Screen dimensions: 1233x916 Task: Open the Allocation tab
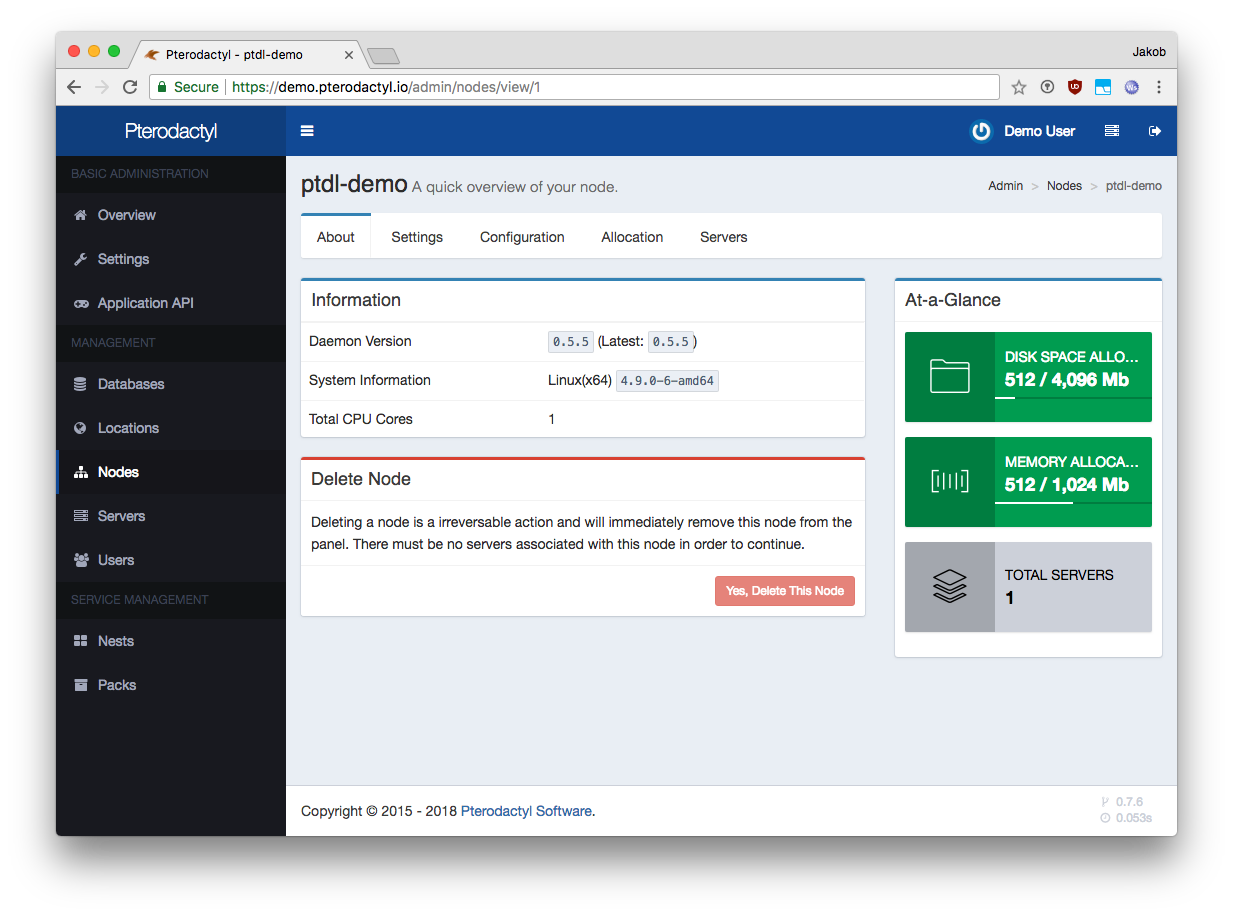(632, 237)
